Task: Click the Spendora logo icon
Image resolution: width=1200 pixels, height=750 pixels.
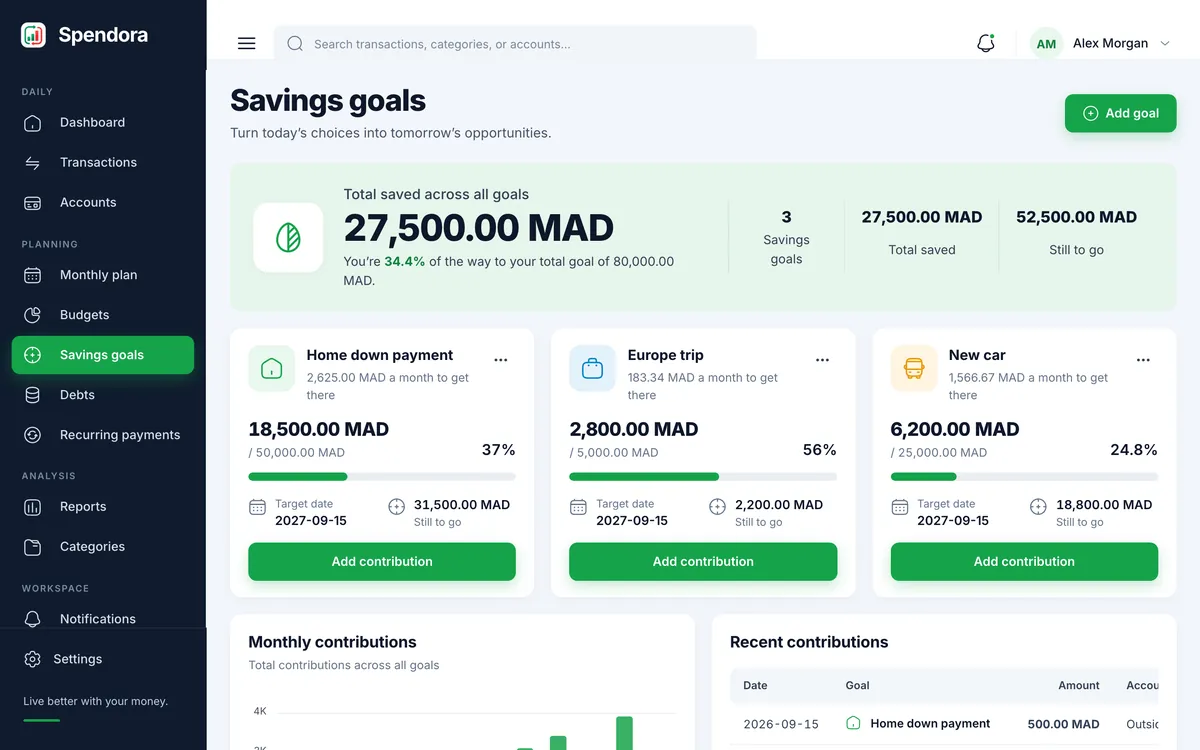Action: coord(33,35)
